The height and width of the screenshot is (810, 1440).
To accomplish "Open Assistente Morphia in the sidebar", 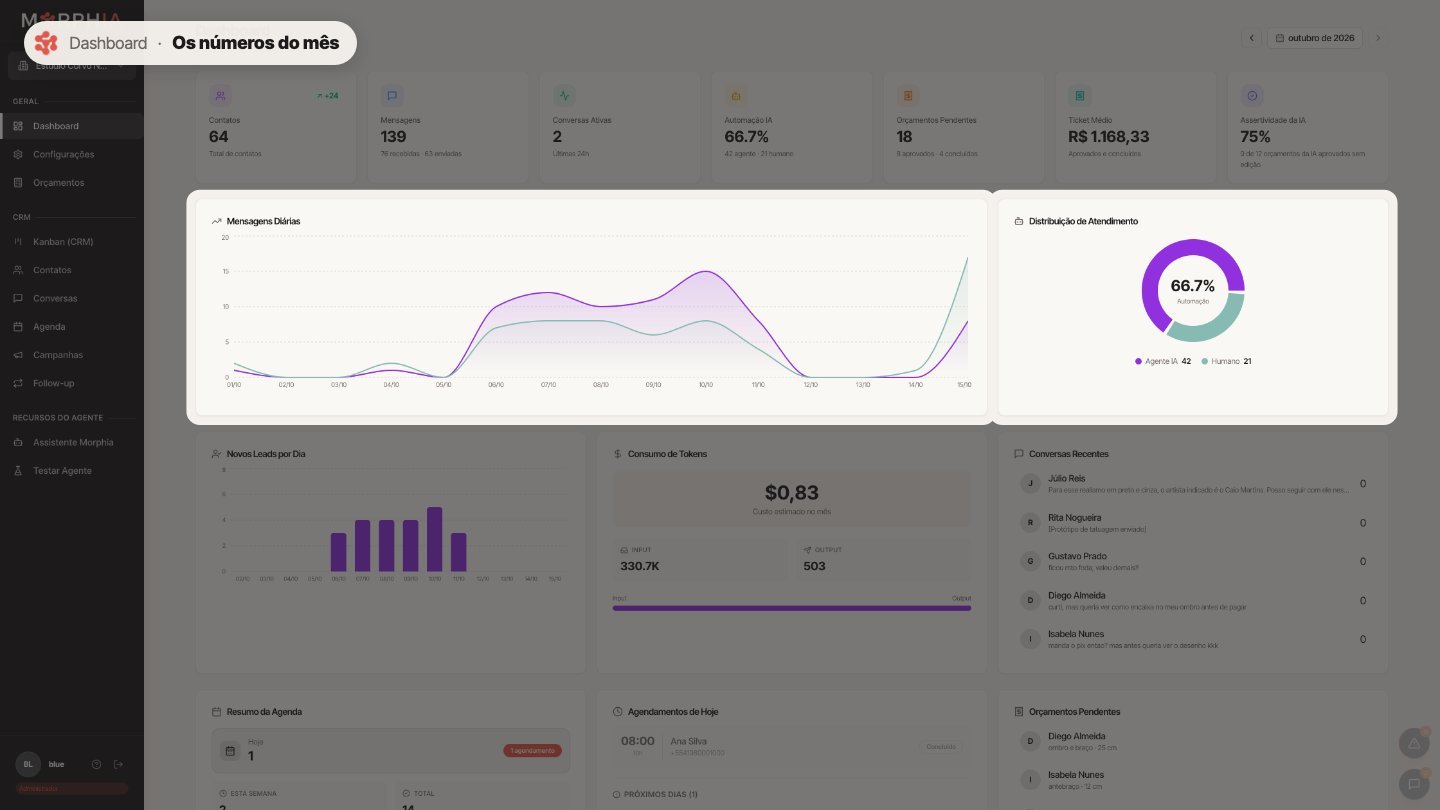I will [71, 442].
